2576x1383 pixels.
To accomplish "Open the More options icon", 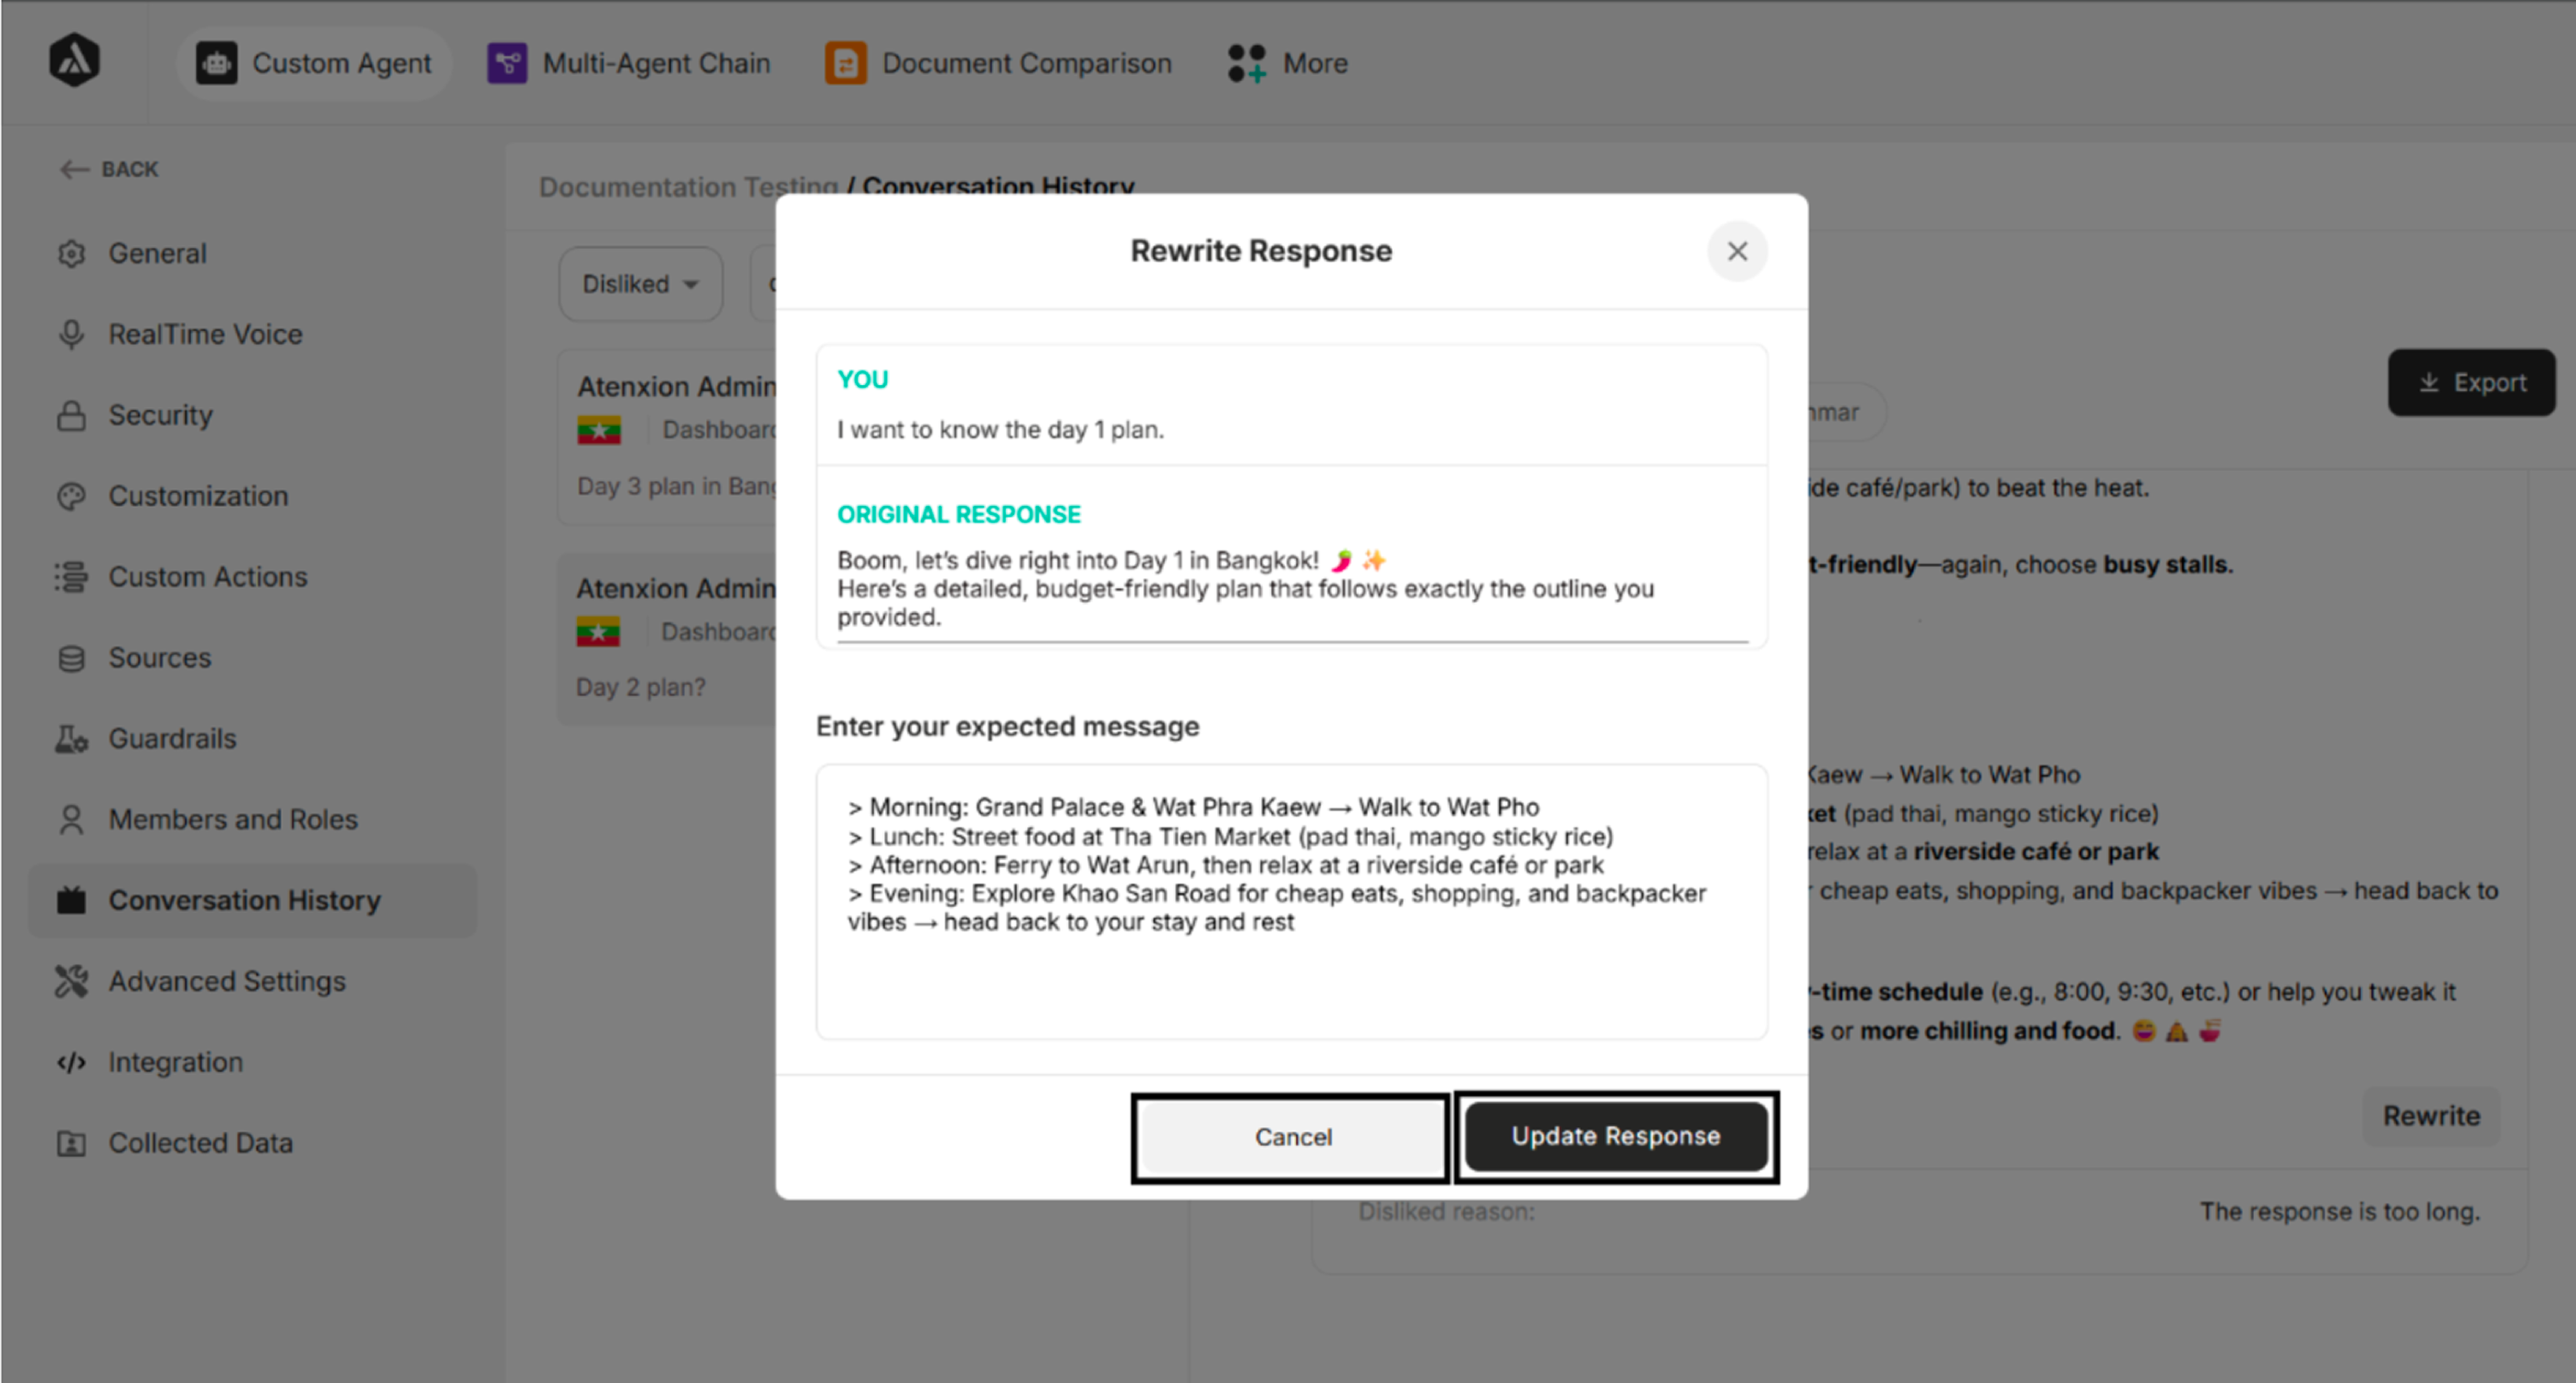I will click(1248, 62).
